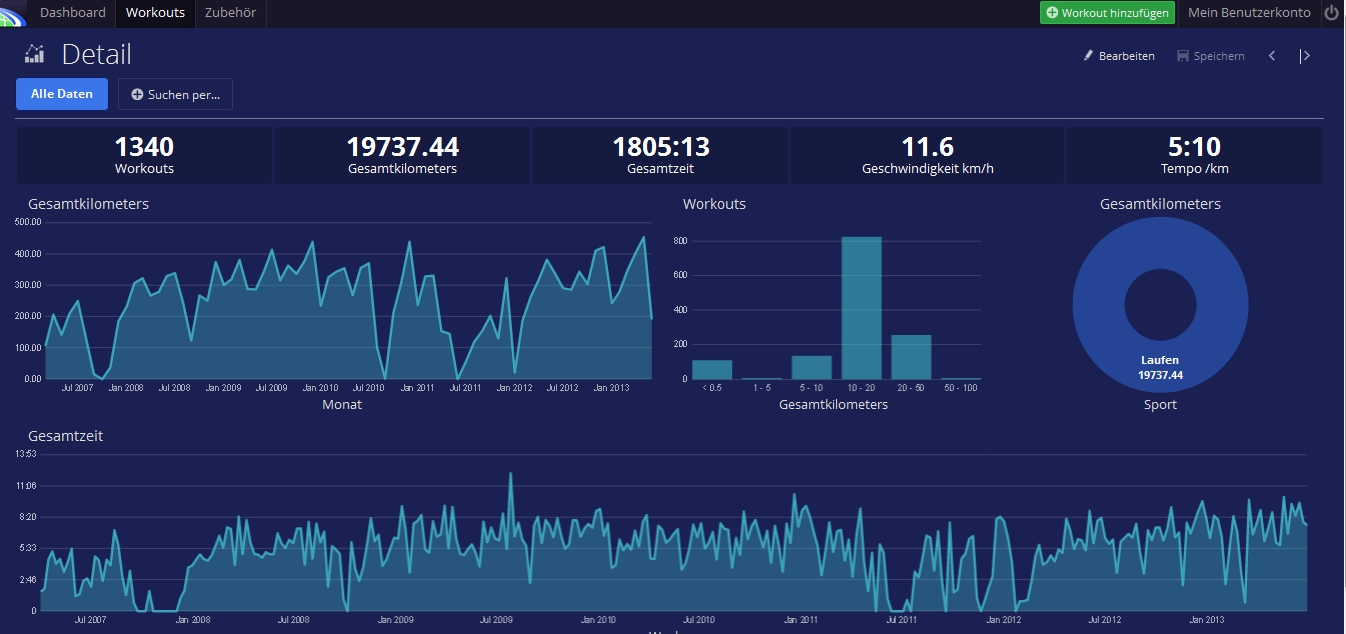Image resolution: width=1346 pixels, height=634 pixels.
Task: Click the 10 - 20 km histogram bar
Action: tap(861, 308)
